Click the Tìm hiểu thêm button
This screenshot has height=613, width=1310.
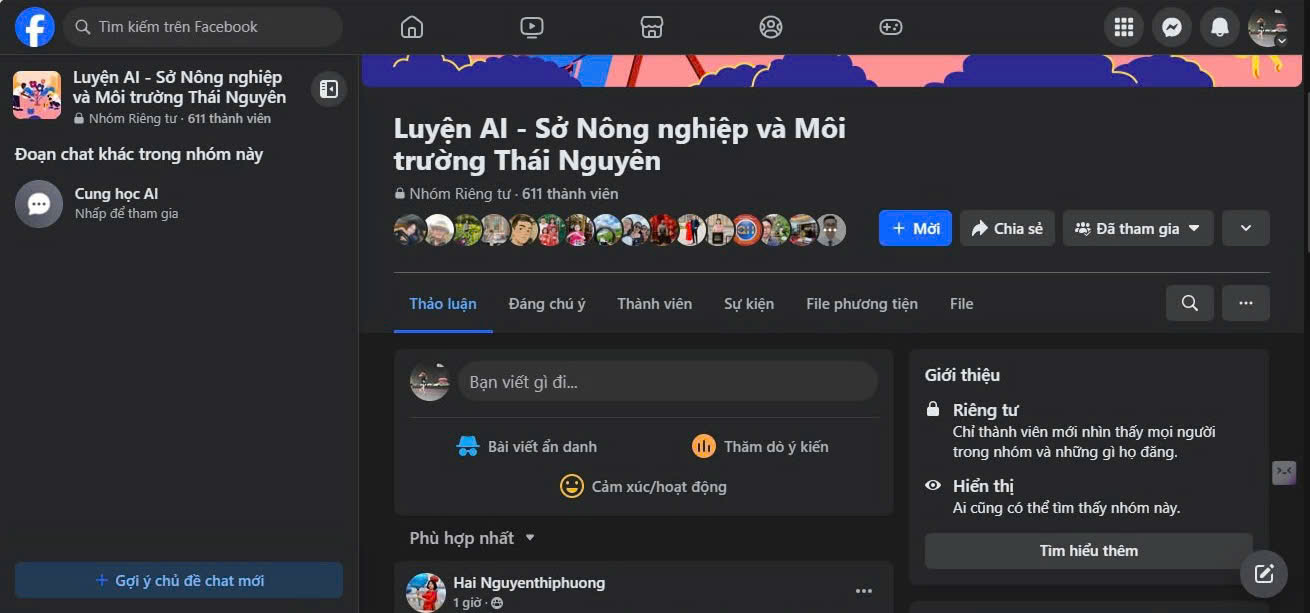pos(1088,551)
